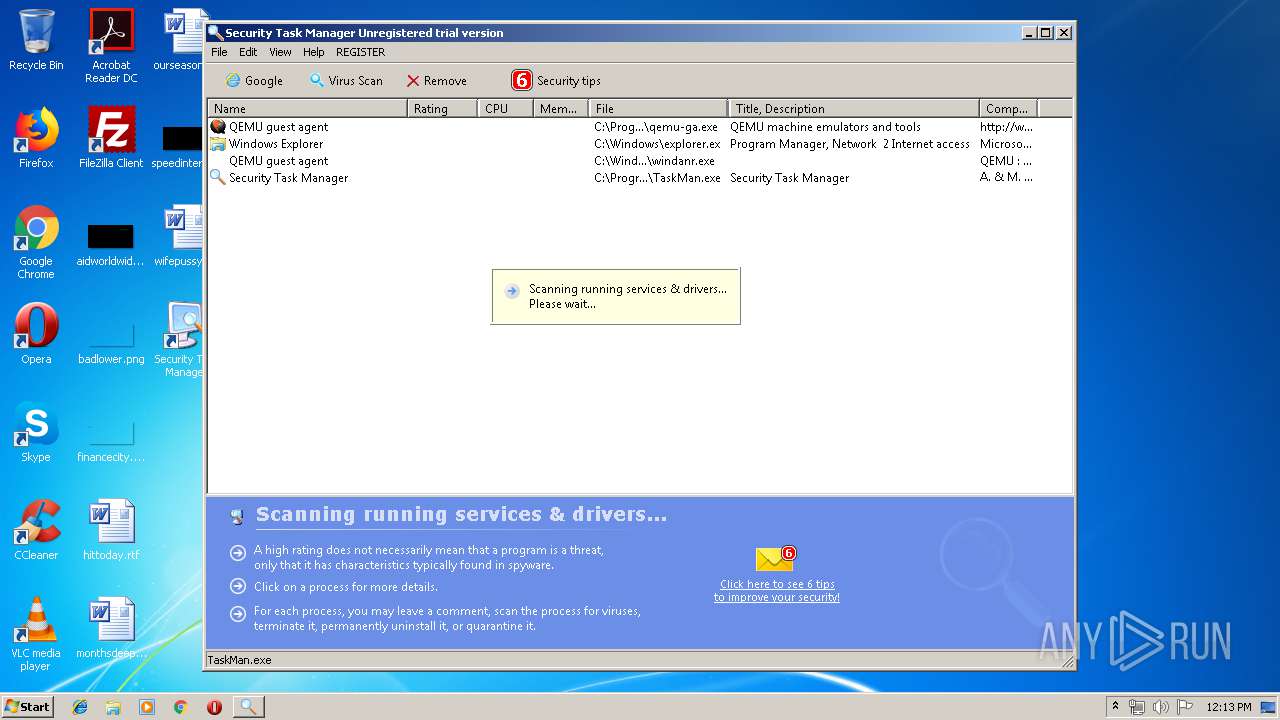The image size is (1280, 720).
Task: Click the Action Center flag icon
Action: [1184, 707]
